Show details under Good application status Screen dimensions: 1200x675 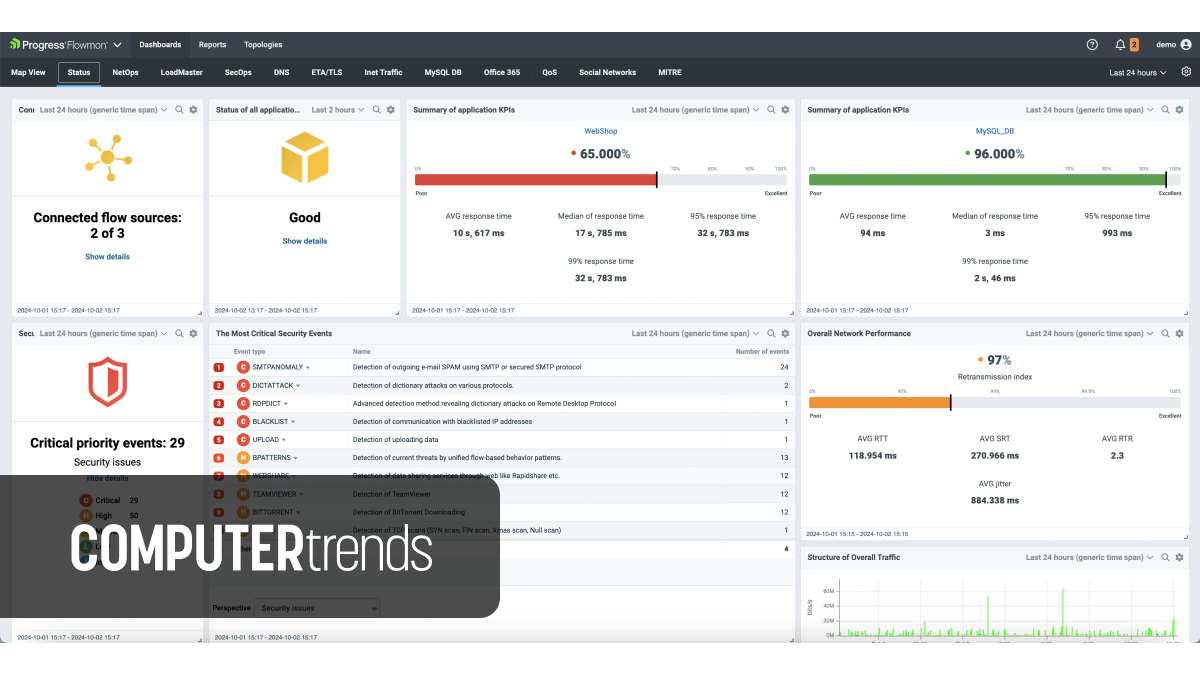click(305, 241)
